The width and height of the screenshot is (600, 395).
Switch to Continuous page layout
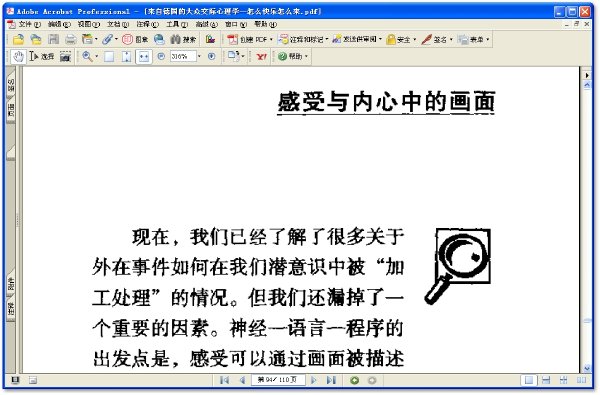(x=546, y=380)
